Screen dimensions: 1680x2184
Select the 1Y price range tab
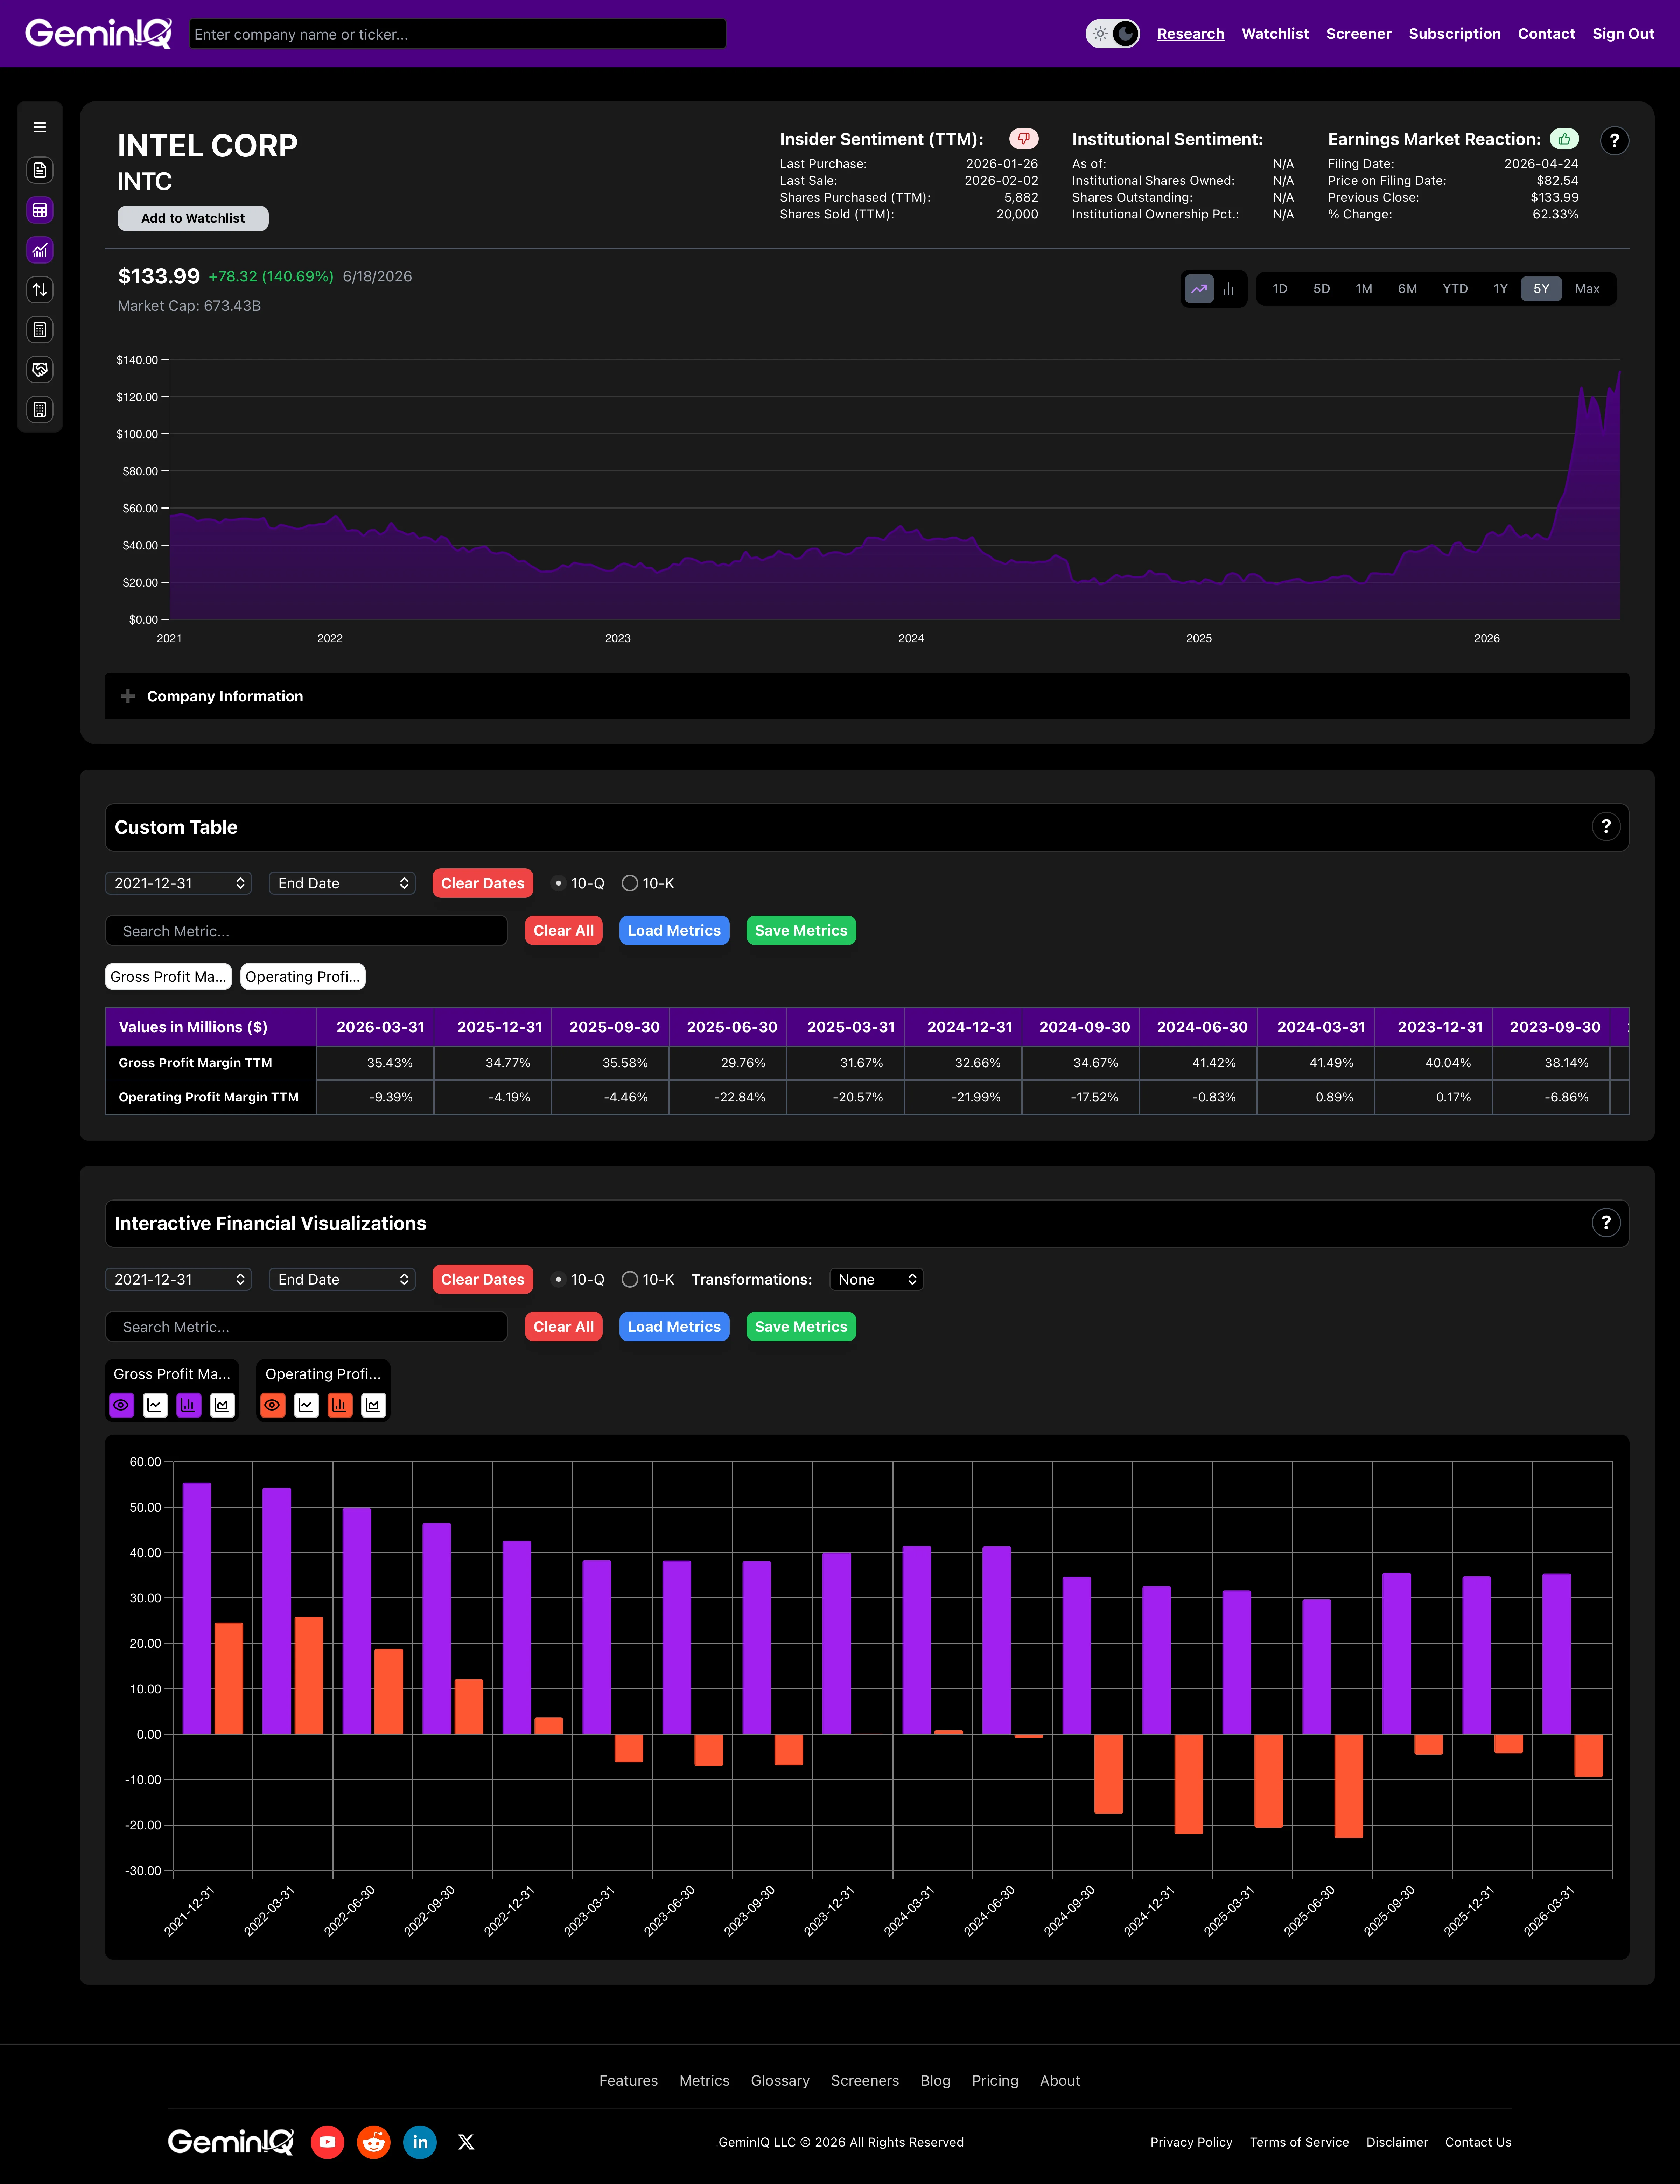tap(1500, 289)
